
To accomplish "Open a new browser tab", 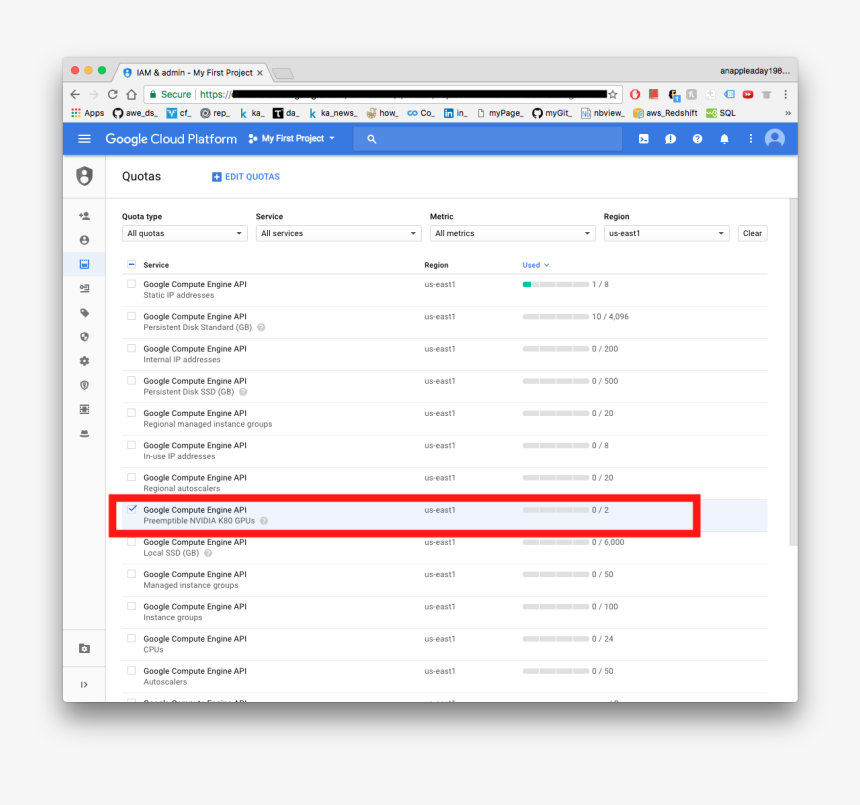I will (x=283, y=73).
